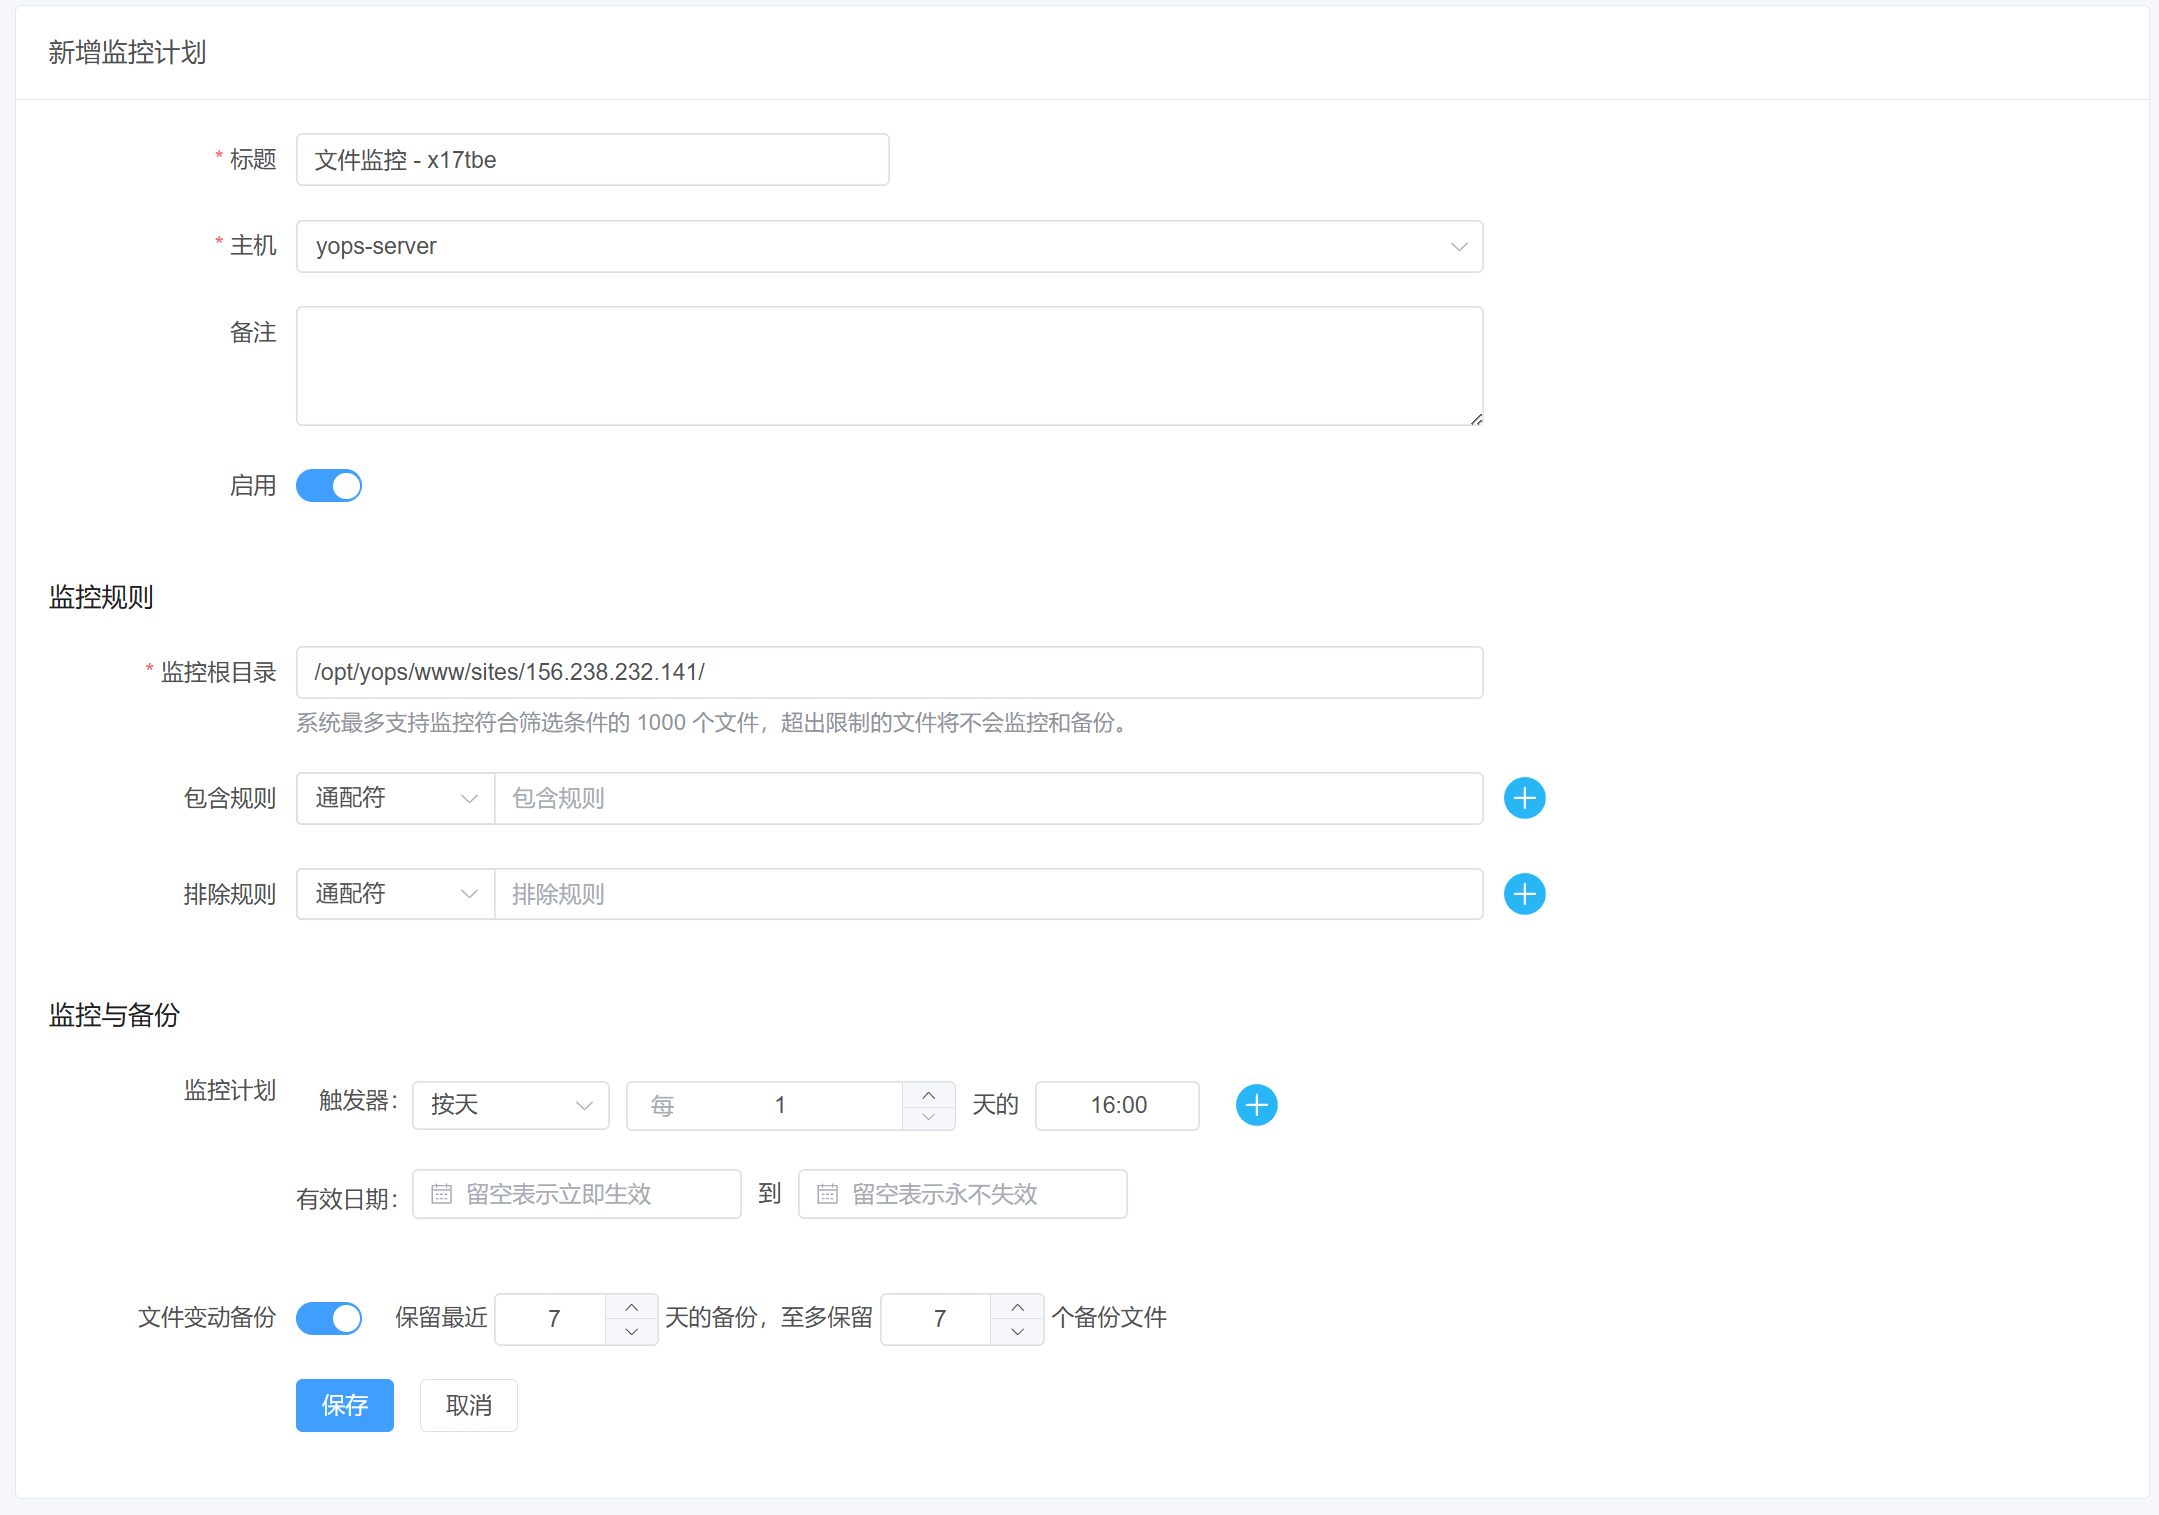Open end date picker 留空表示永不失效
The height and width of the screenshot is (1515, 2159).
962,1194
